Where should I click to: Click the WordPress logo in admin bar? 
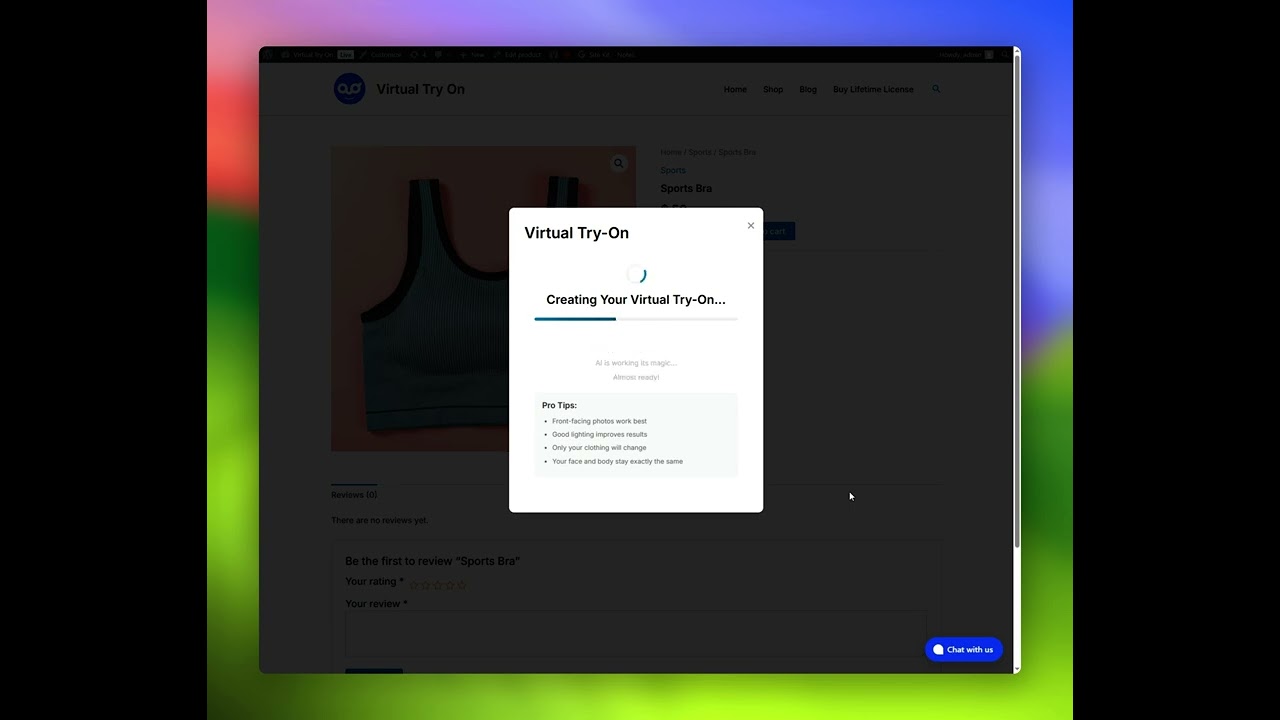click(268, 55)
